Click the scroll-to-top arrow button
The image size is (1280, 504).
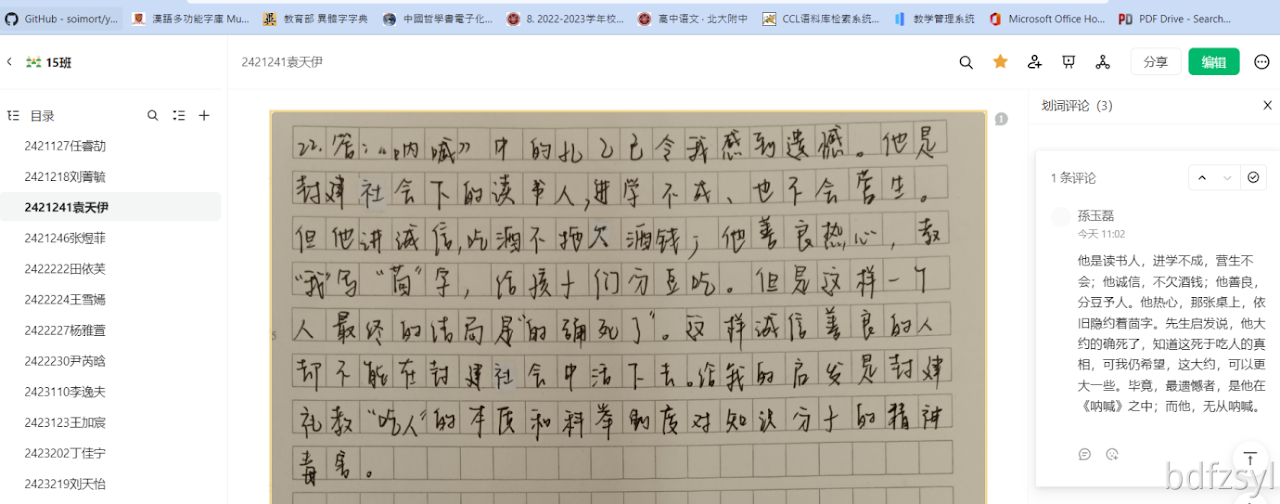tap(1249, 459)
